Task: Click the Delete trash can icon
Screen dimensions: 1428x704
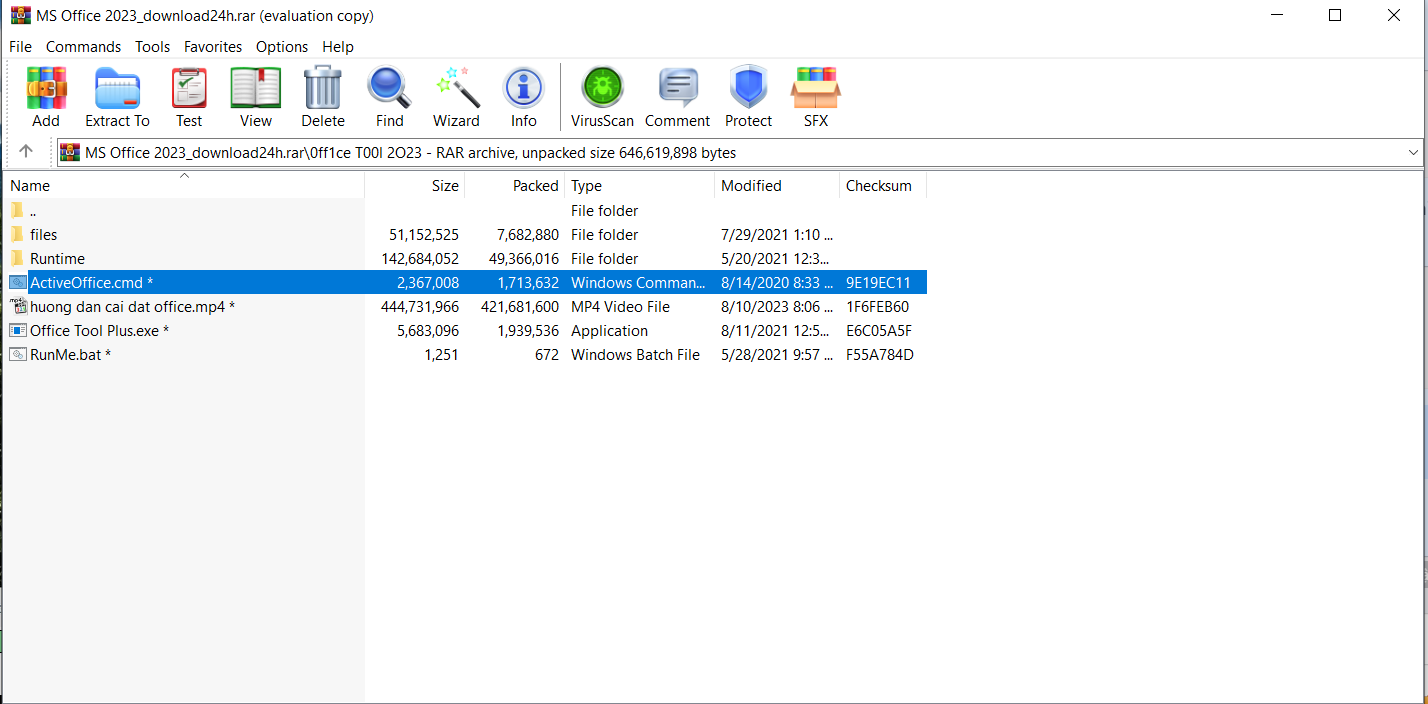Action: [323, 88]
